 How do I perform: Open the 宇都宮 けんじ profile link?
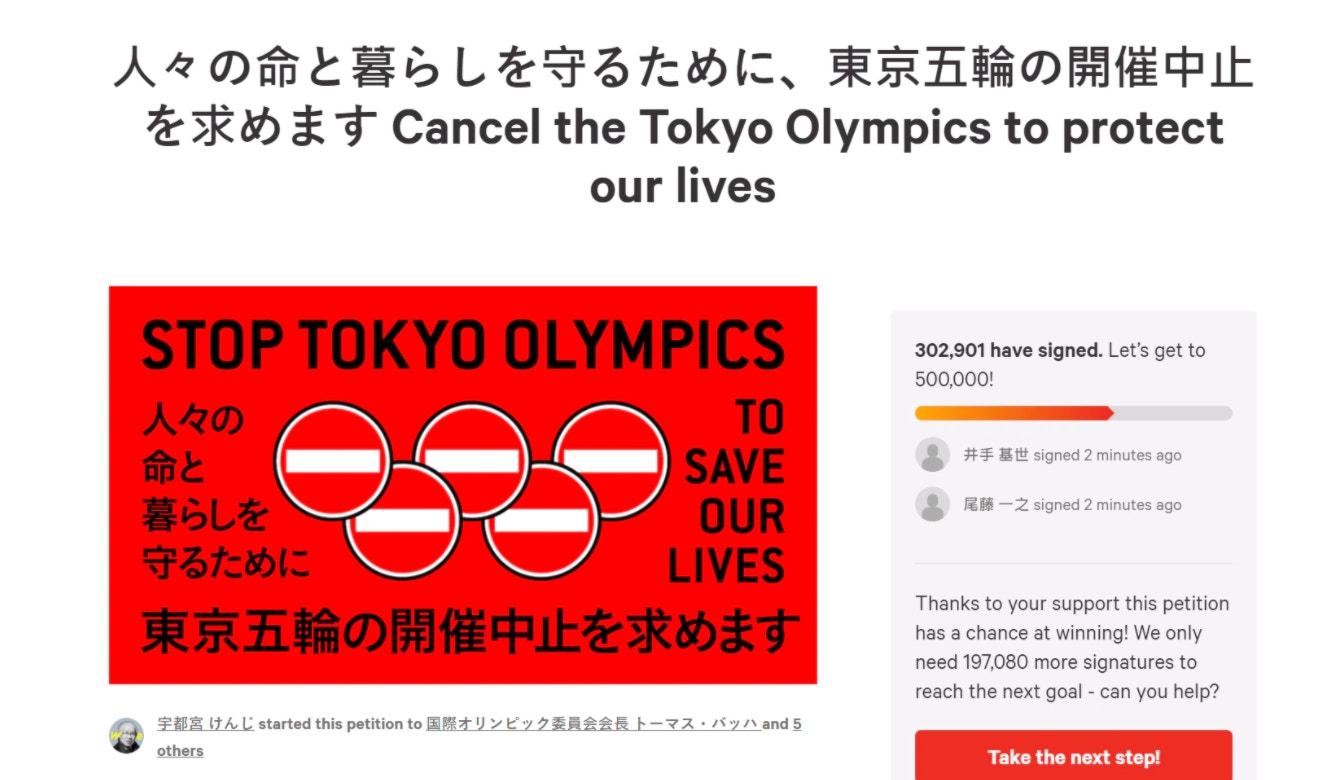click(205, 724)
